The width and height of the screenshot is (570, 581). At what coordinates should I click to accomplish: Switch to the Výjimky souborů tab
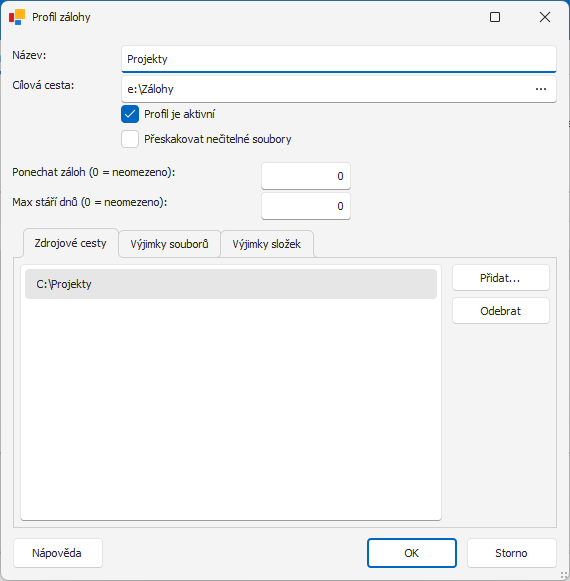[169, 244]
